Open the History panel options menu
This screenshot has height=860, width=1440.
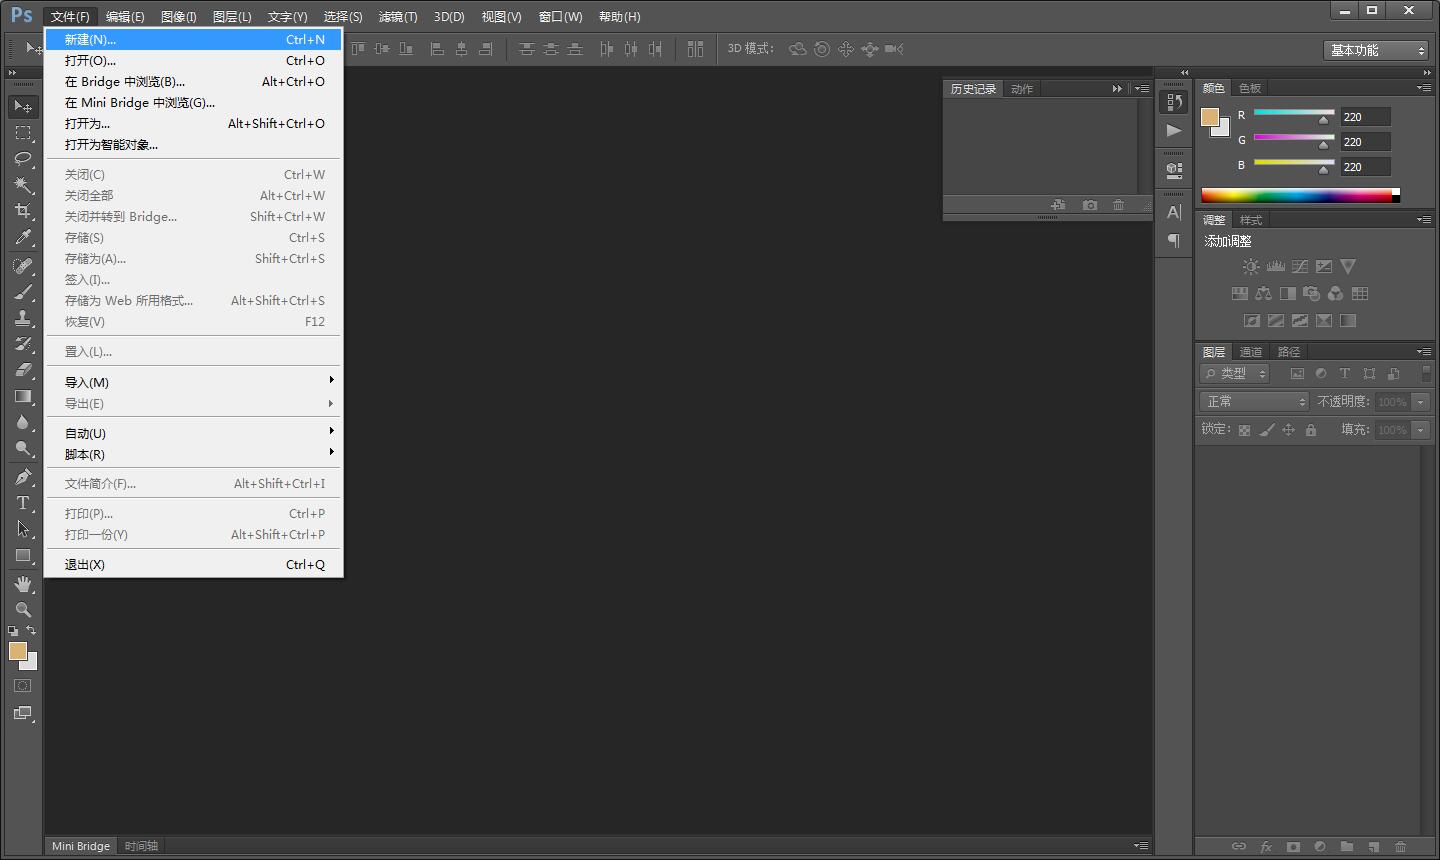click(1142, 89)
